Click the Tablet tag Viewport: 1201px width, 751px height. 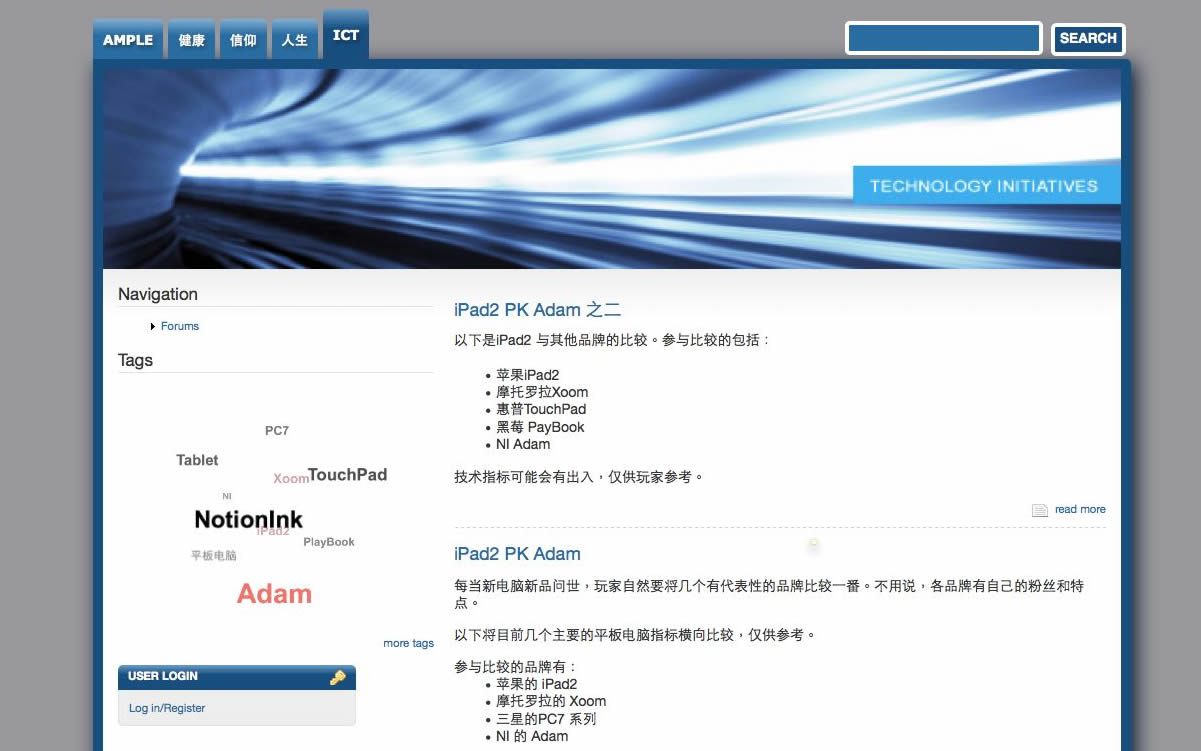pyautogui.click(x=197, y=460)
